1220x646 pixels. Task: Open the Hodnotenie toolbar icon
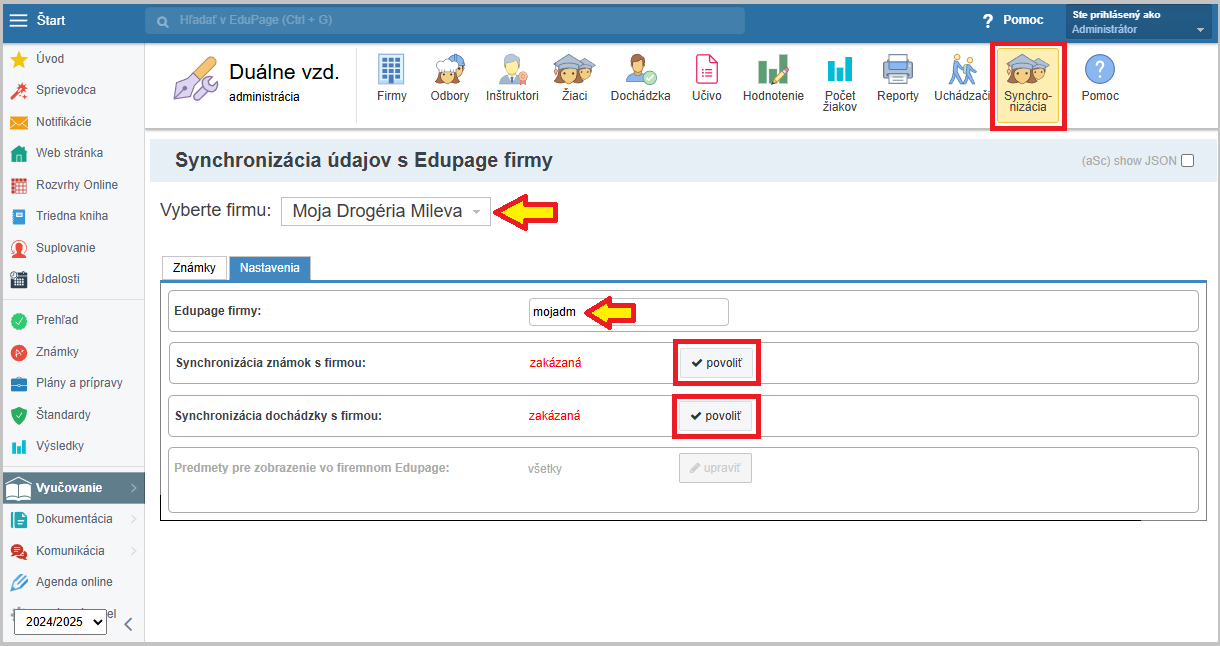(773, 78)
